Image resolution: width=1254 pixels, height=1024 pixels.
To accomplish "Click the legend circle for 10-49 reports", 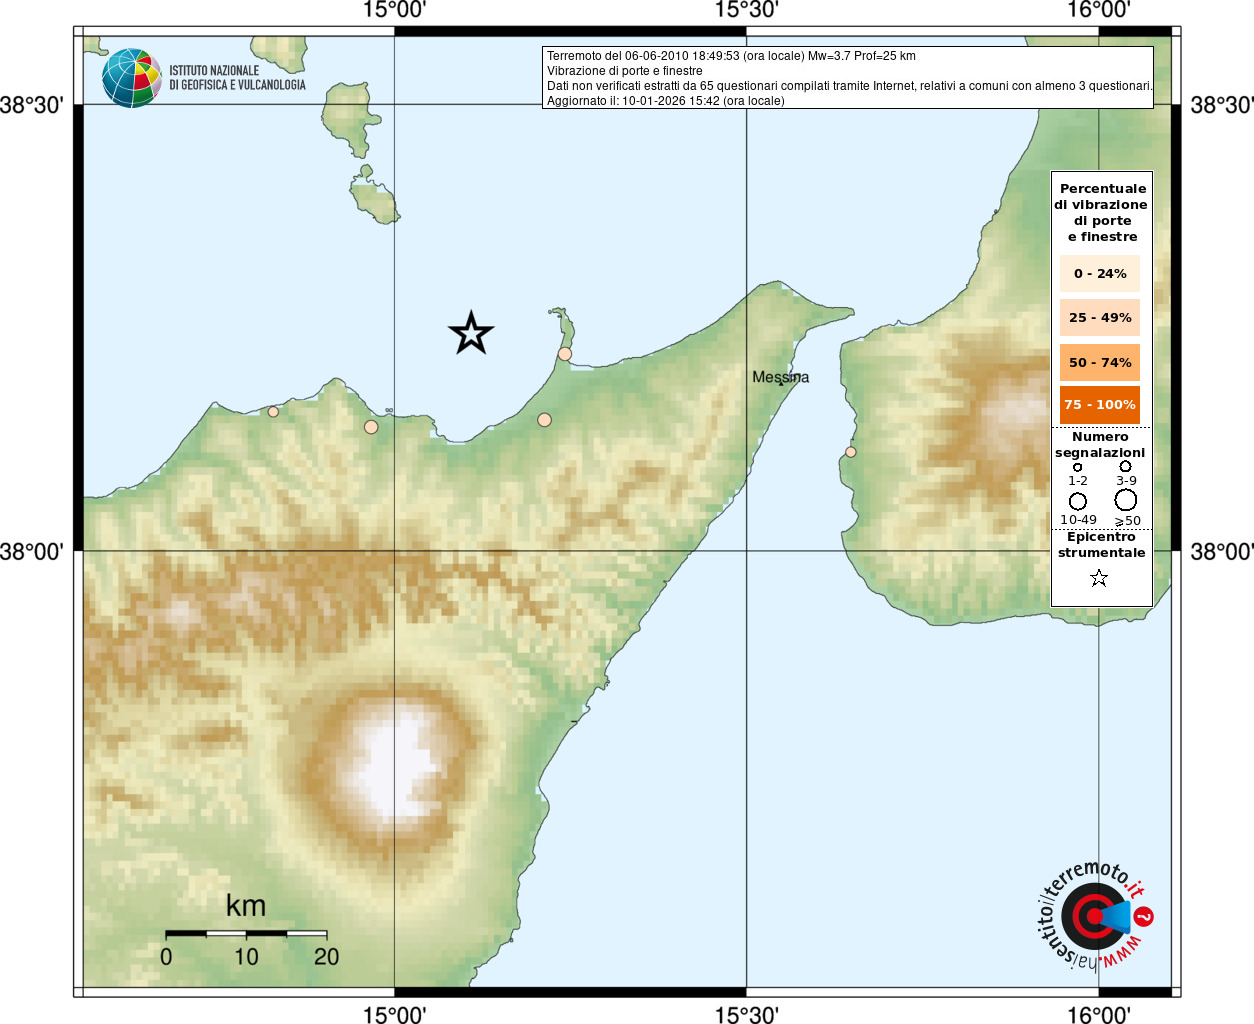I will tap(1078, 501).
